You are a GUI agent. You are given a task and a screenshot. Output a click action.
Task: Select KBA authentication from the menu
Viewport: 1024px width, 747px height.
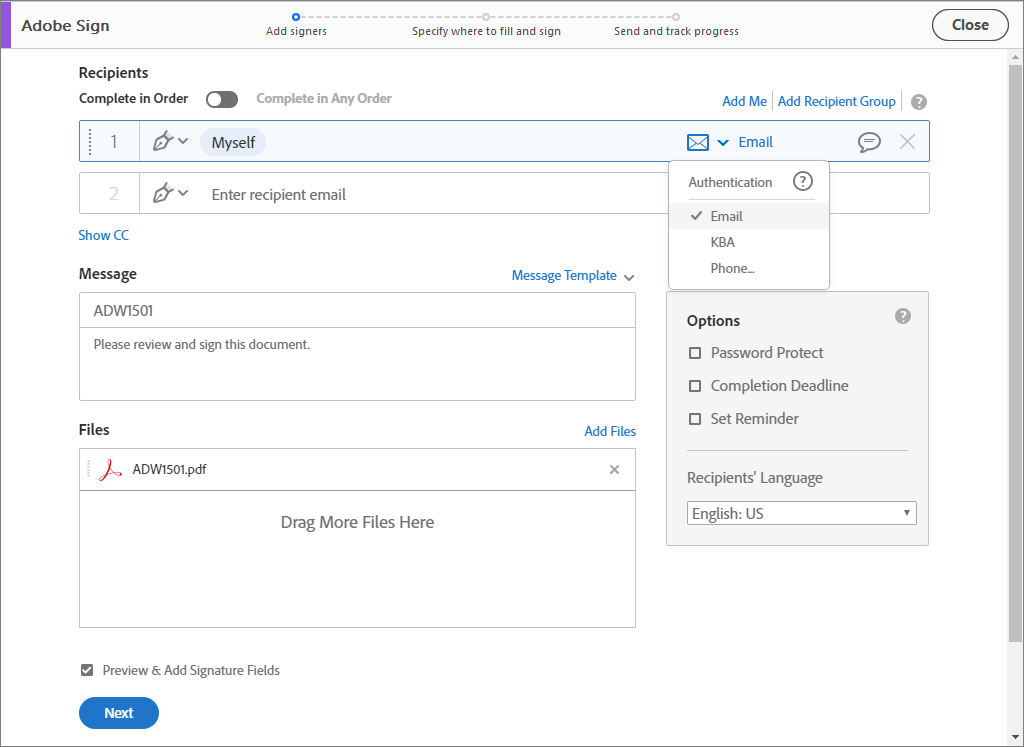click(x=723, y=242)
